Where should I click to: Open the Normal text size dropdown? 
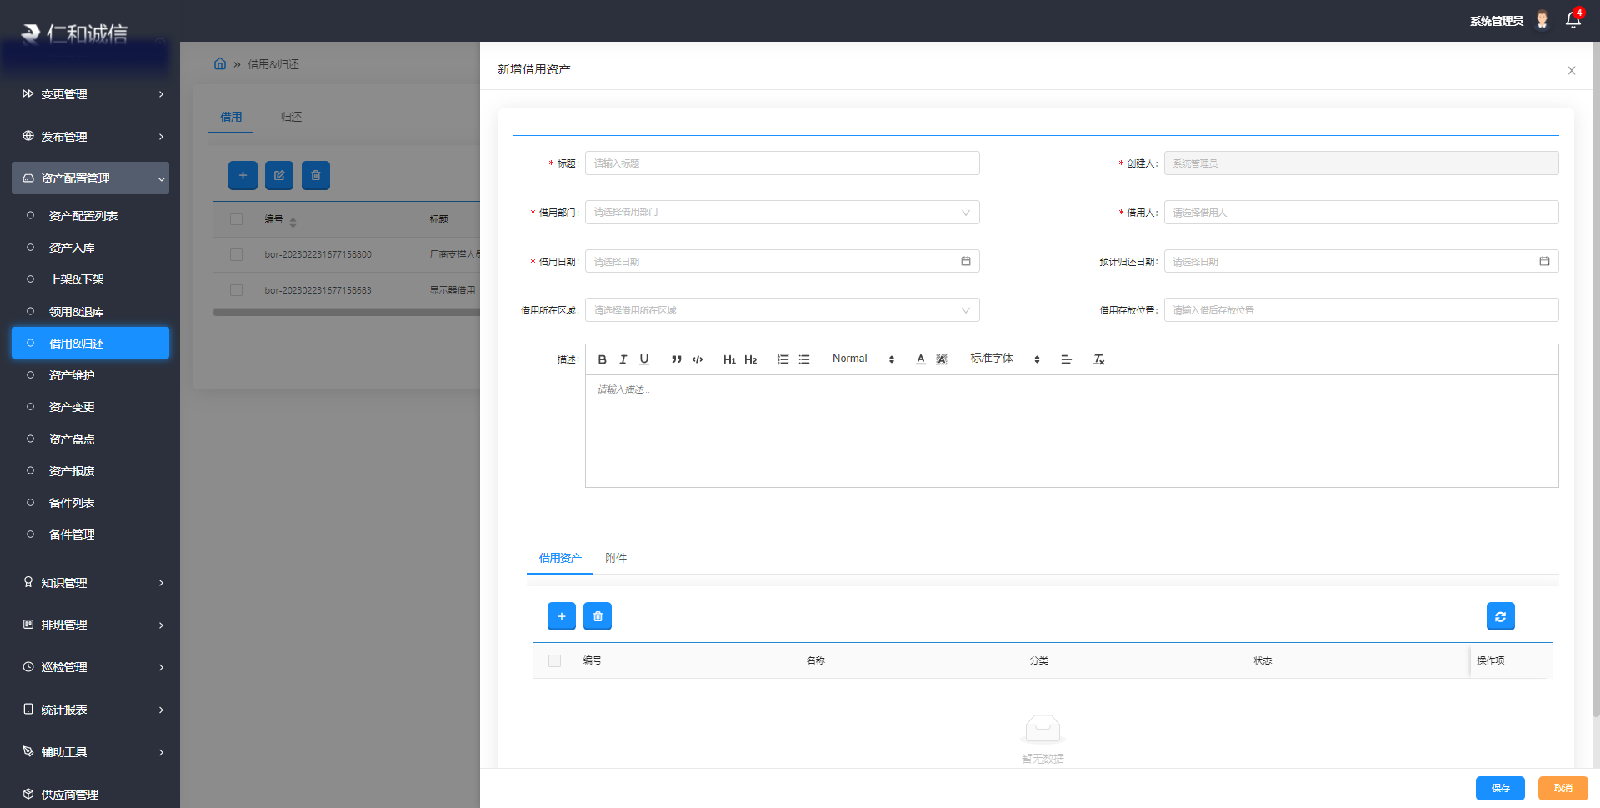[x=863, y=359]
